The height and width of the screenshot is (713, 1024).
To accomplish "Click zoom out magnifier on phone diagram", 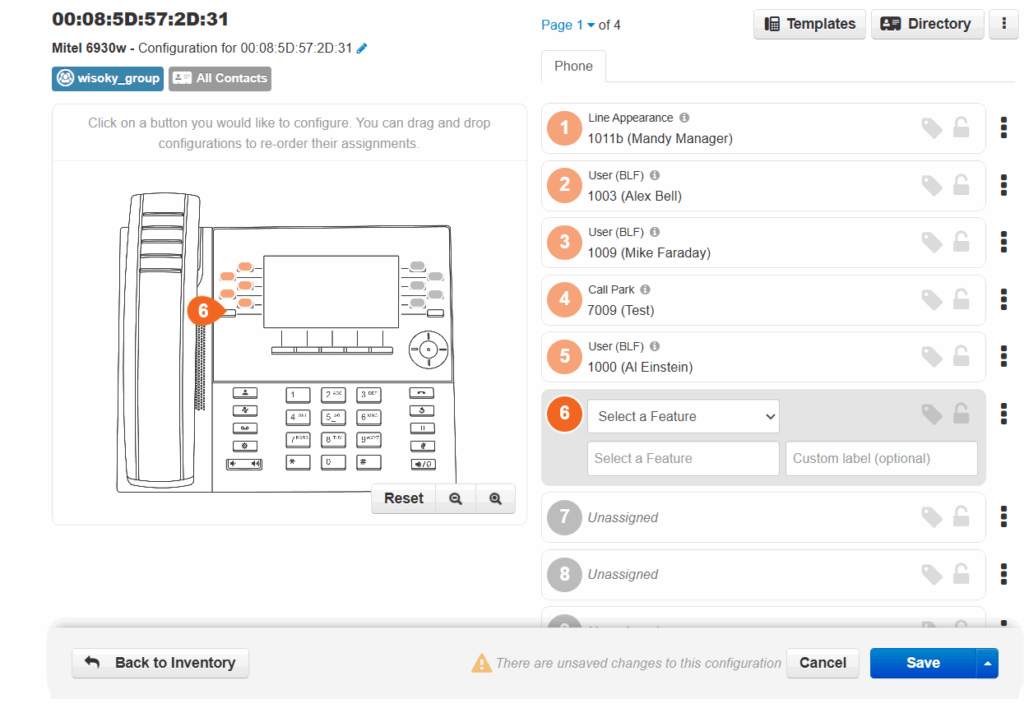I will point(456,498).
